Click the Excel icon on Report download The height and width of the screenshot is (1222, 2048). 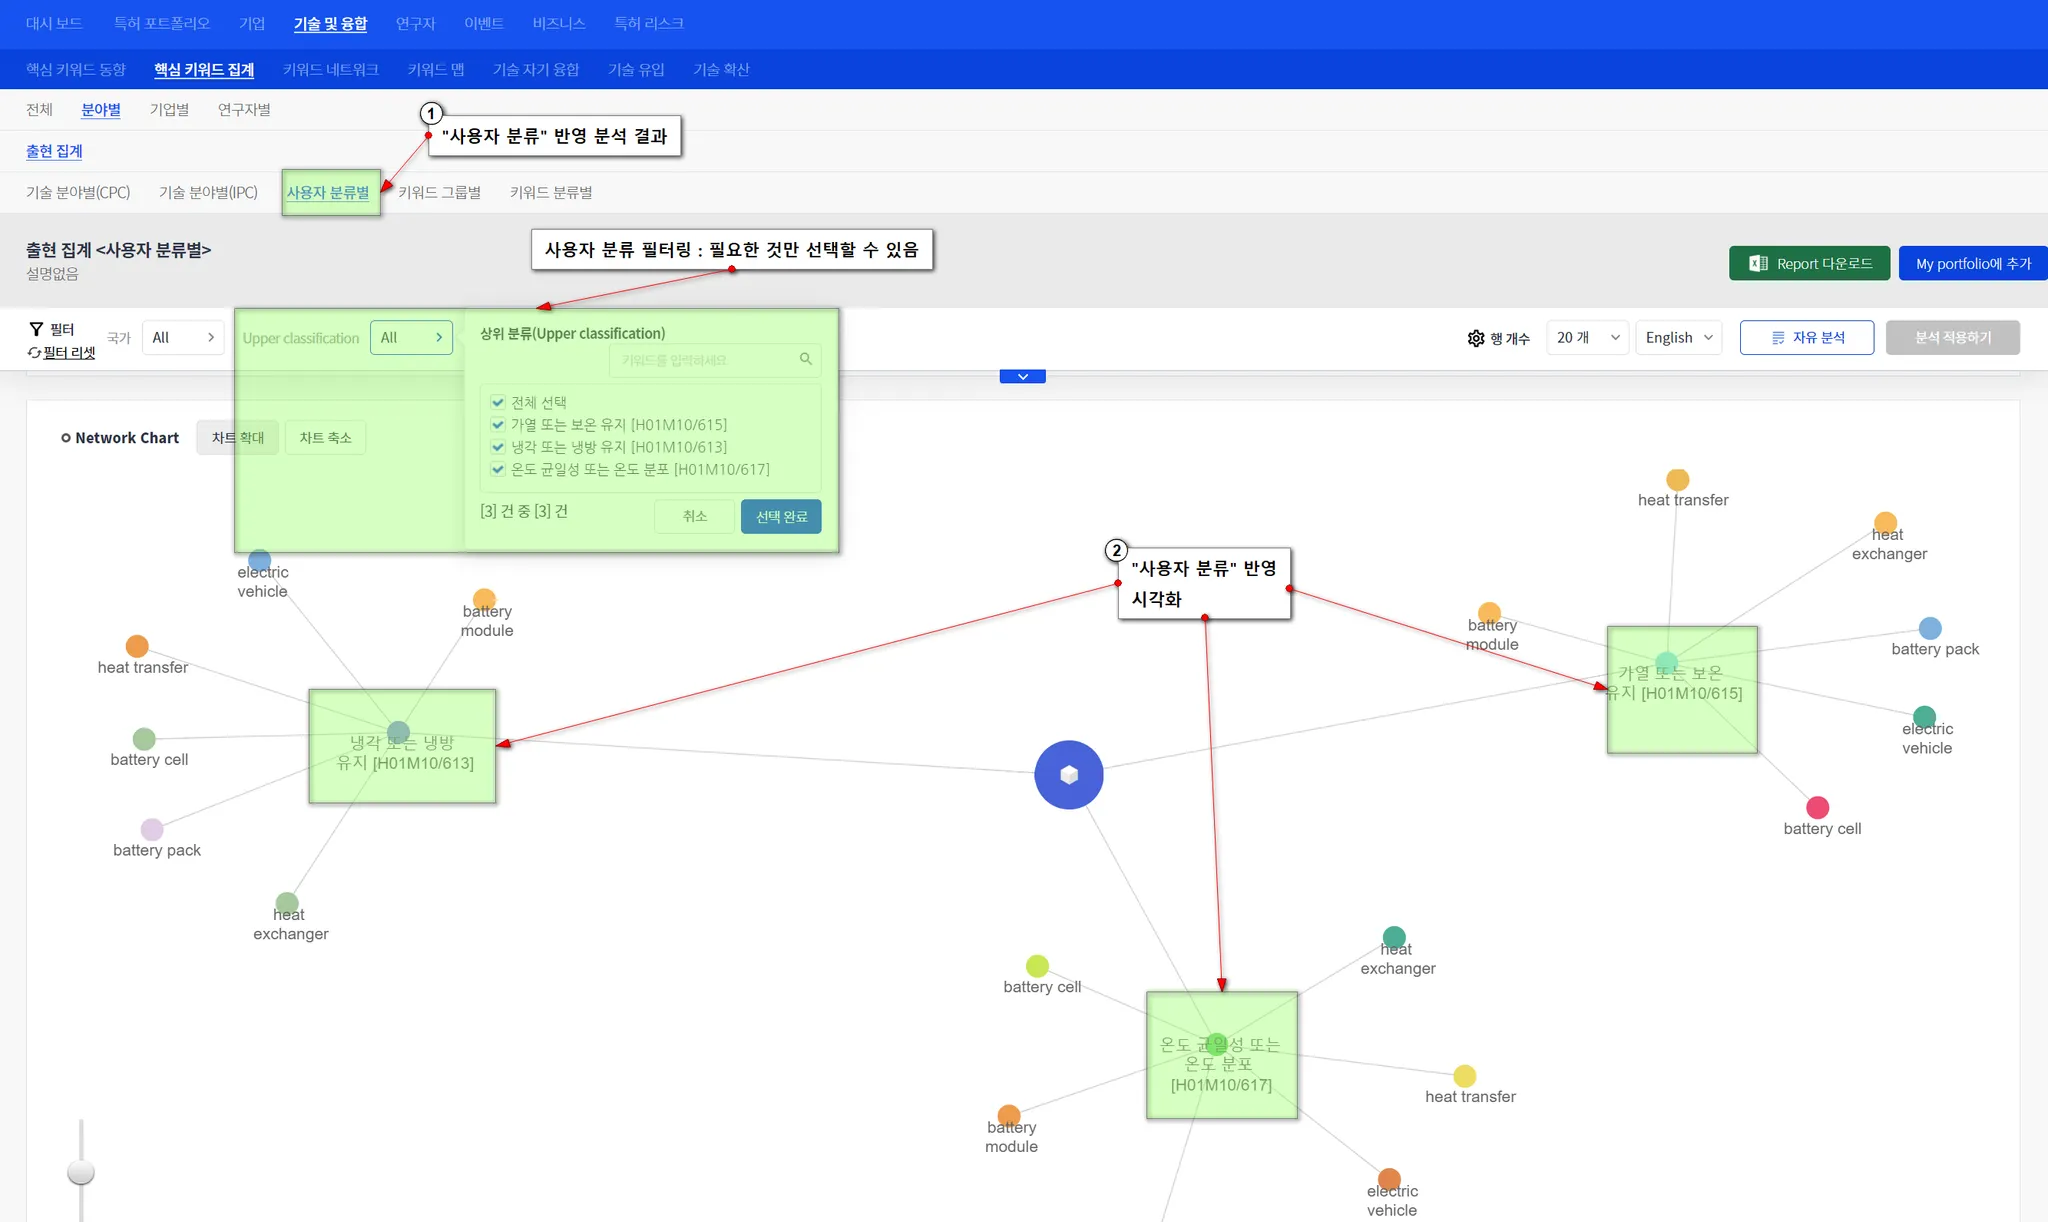pos(1758,263)
